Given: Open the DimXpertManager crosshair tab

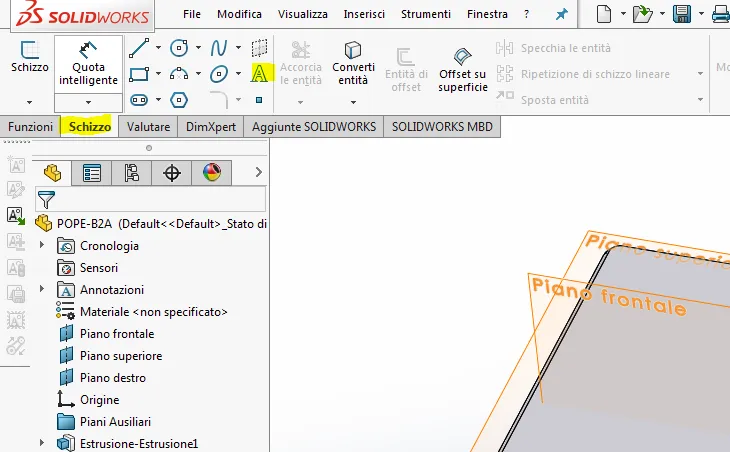Looking at the screenshot, I should [172, 173].
